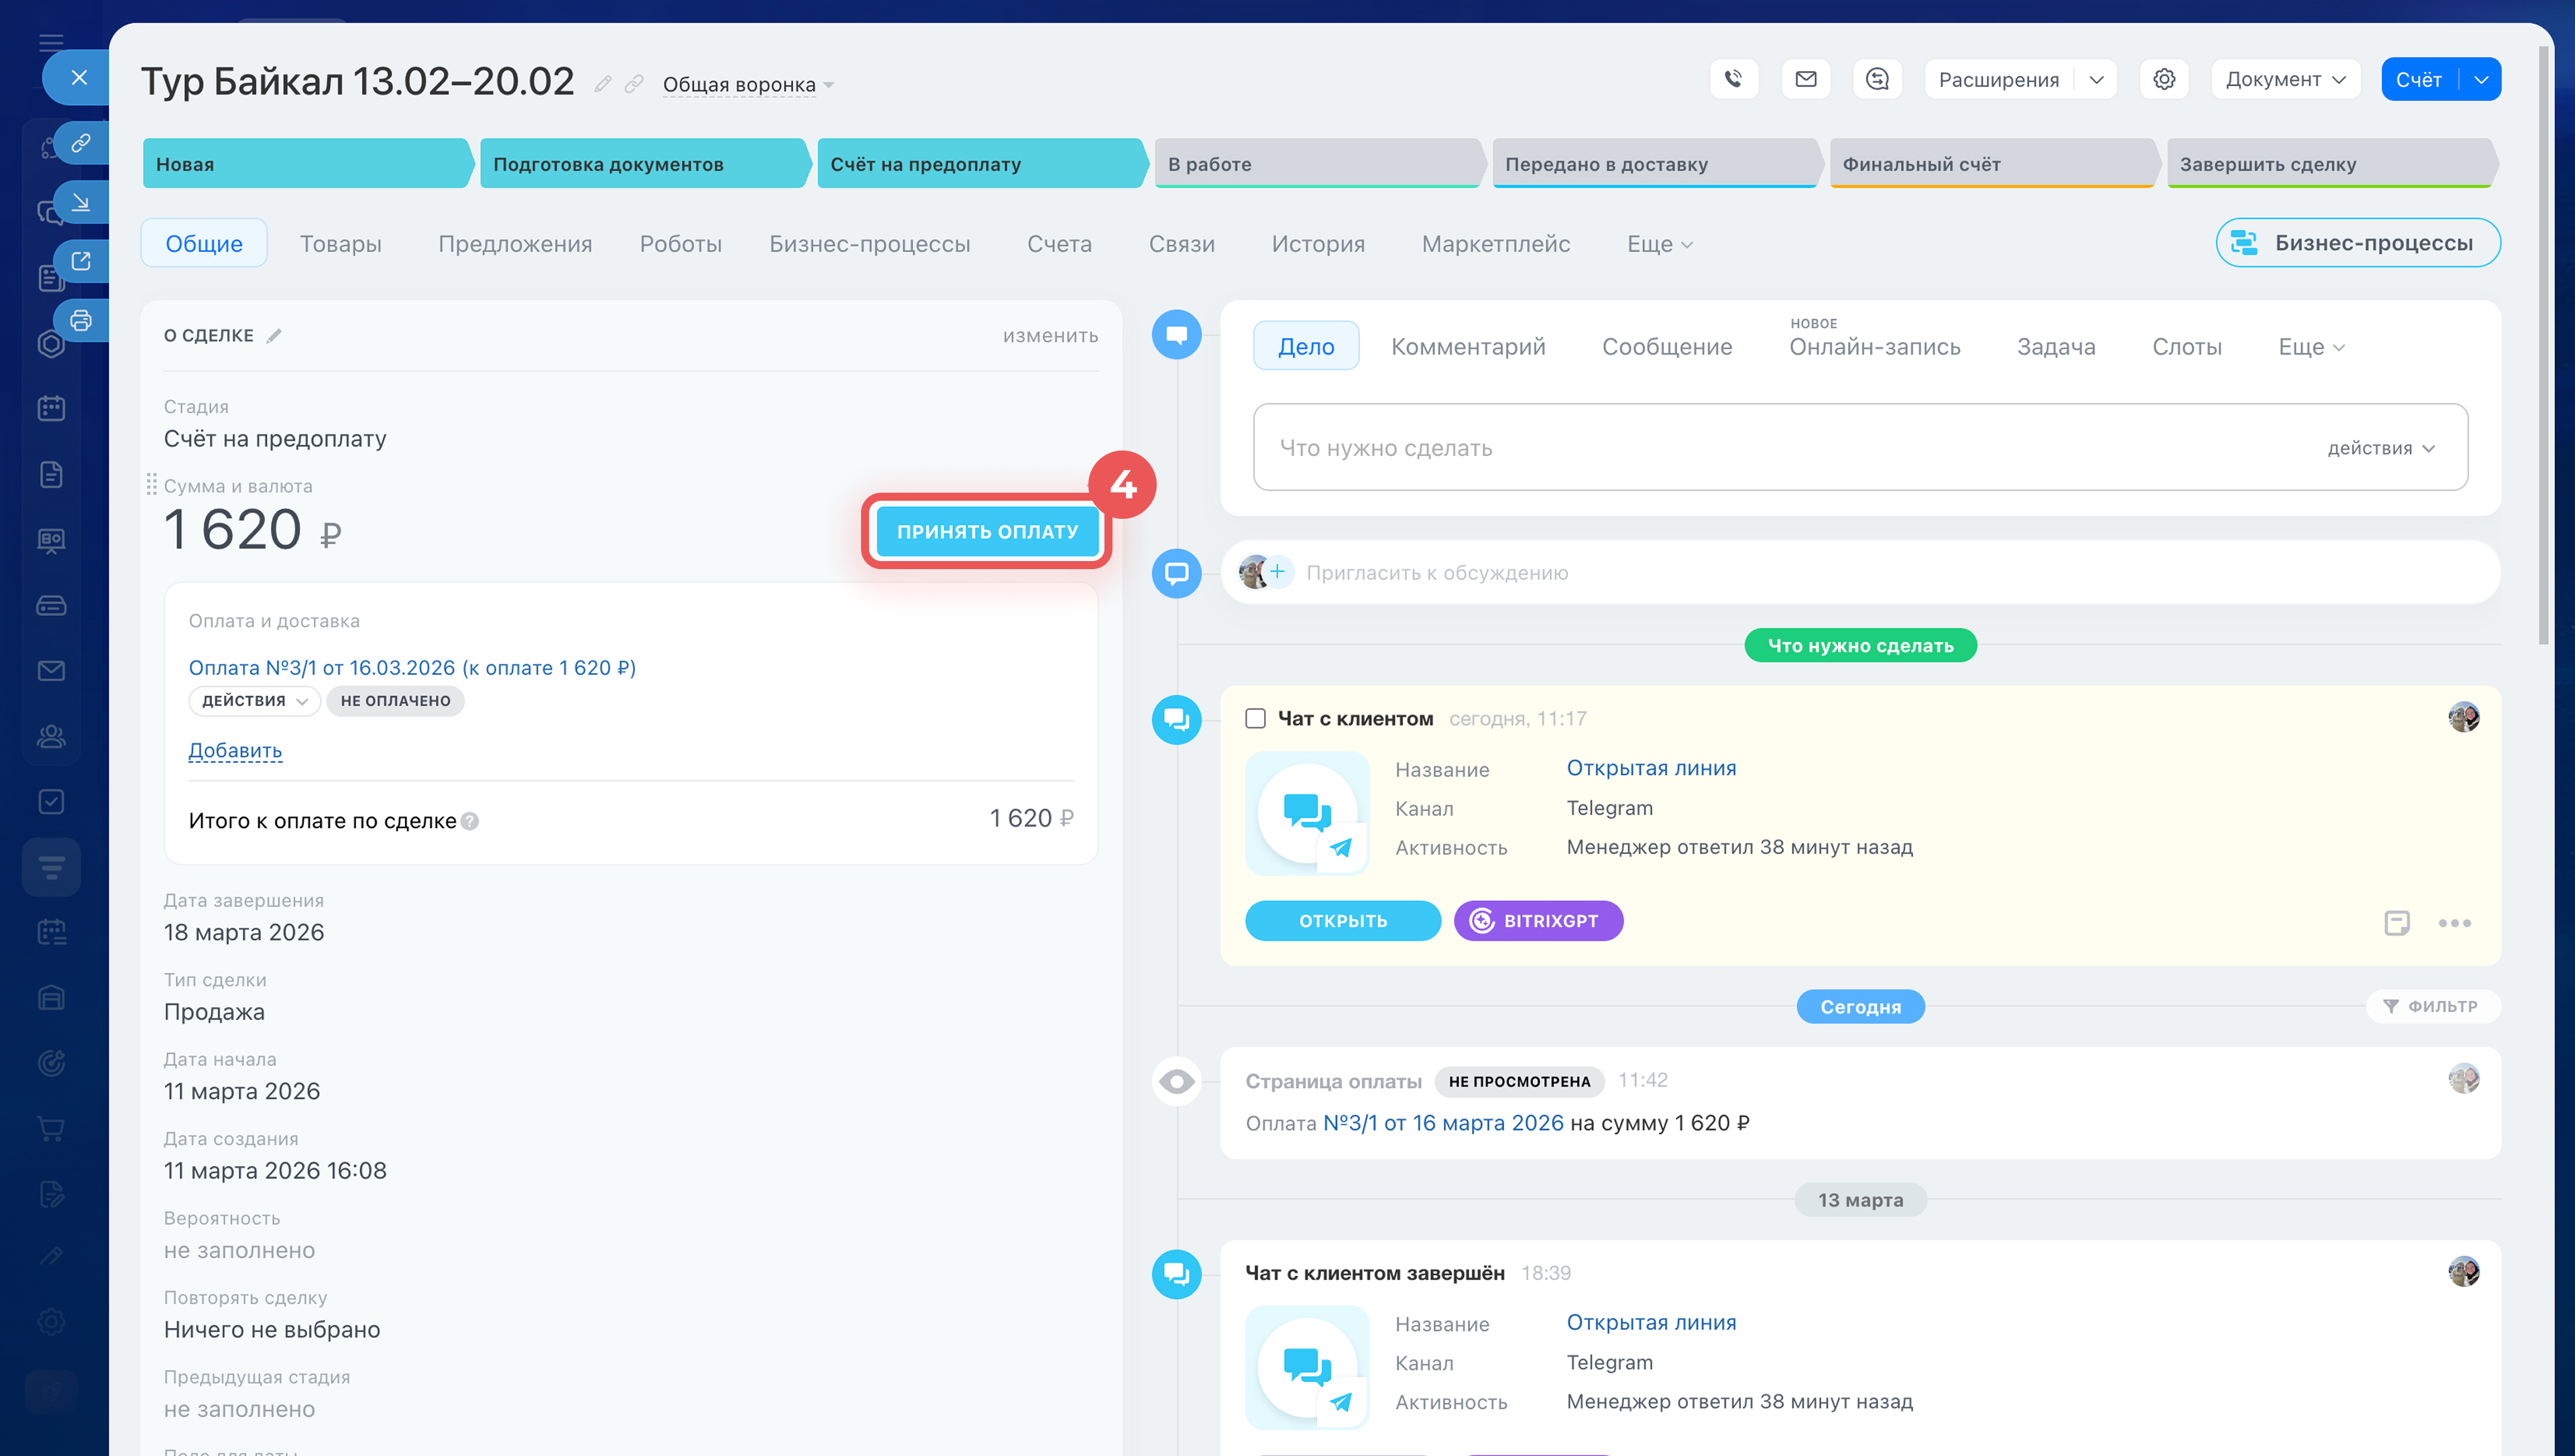The width and height of the screenshot is (2575, 1456).
Task: Click the Добавить link in payment block
Action: point(235,750)
